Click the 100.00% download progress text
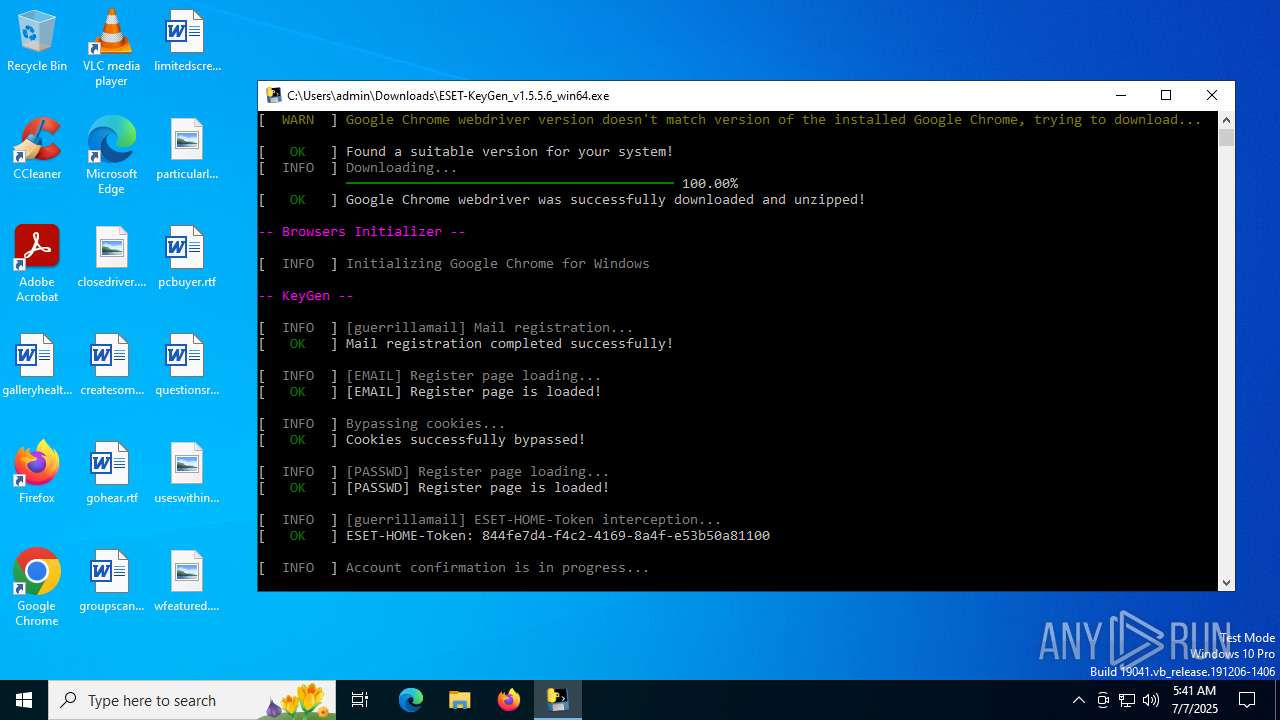1280x720 pixels. click(710, 184)
